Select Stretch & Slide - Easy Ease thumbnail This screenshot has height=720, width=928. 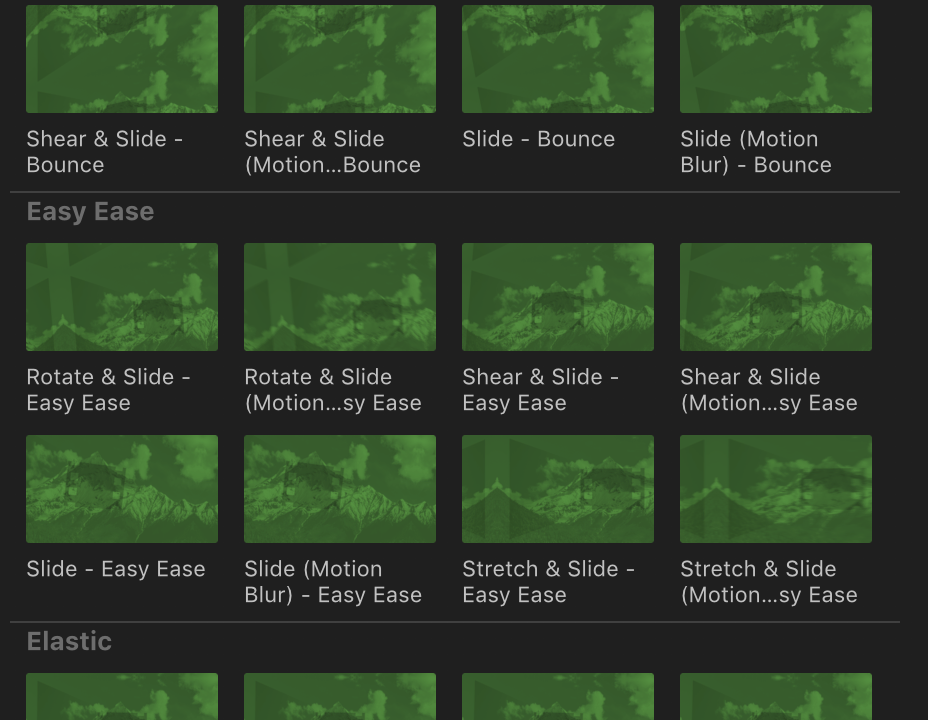(x=558, y=489)
